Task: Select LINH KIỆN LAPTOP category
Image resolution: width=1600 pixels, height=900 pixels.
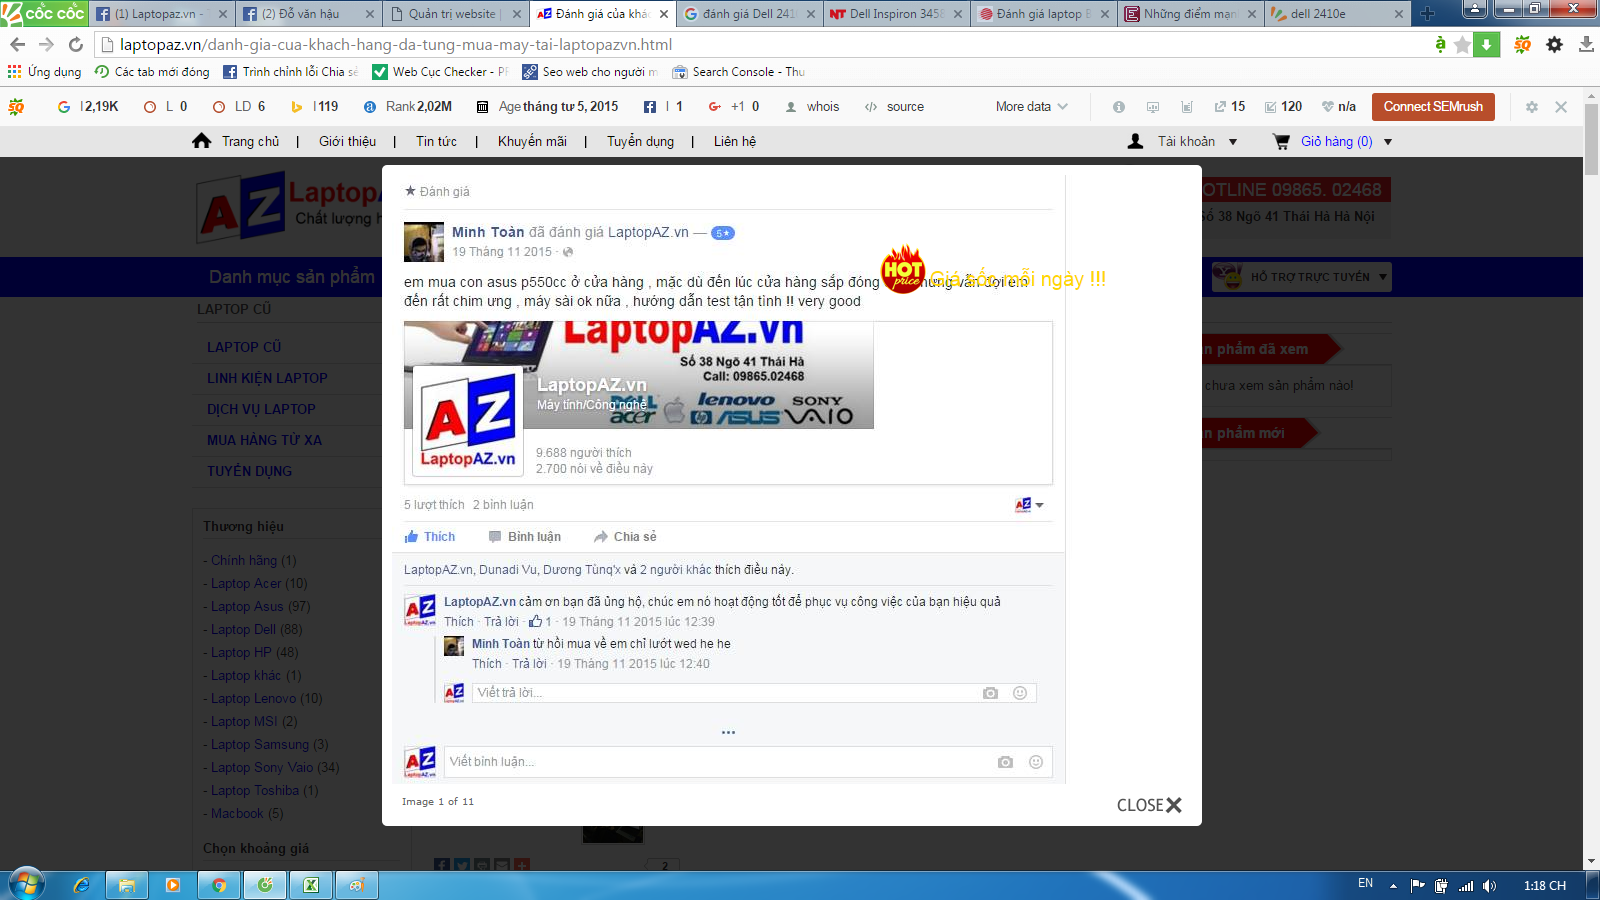Action: (x=267, y=378)
